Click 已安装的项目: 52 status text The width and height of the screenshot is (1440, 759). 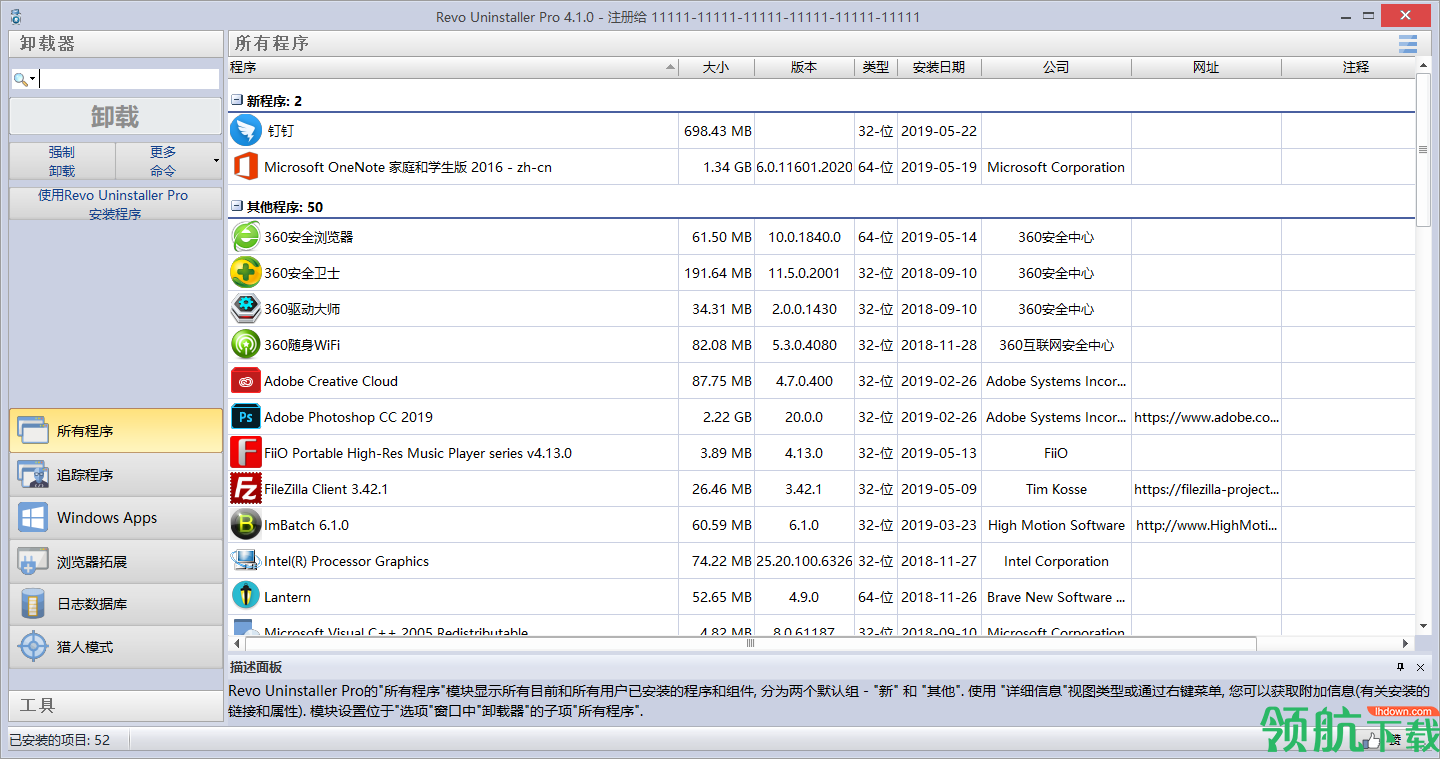(60, 740)
